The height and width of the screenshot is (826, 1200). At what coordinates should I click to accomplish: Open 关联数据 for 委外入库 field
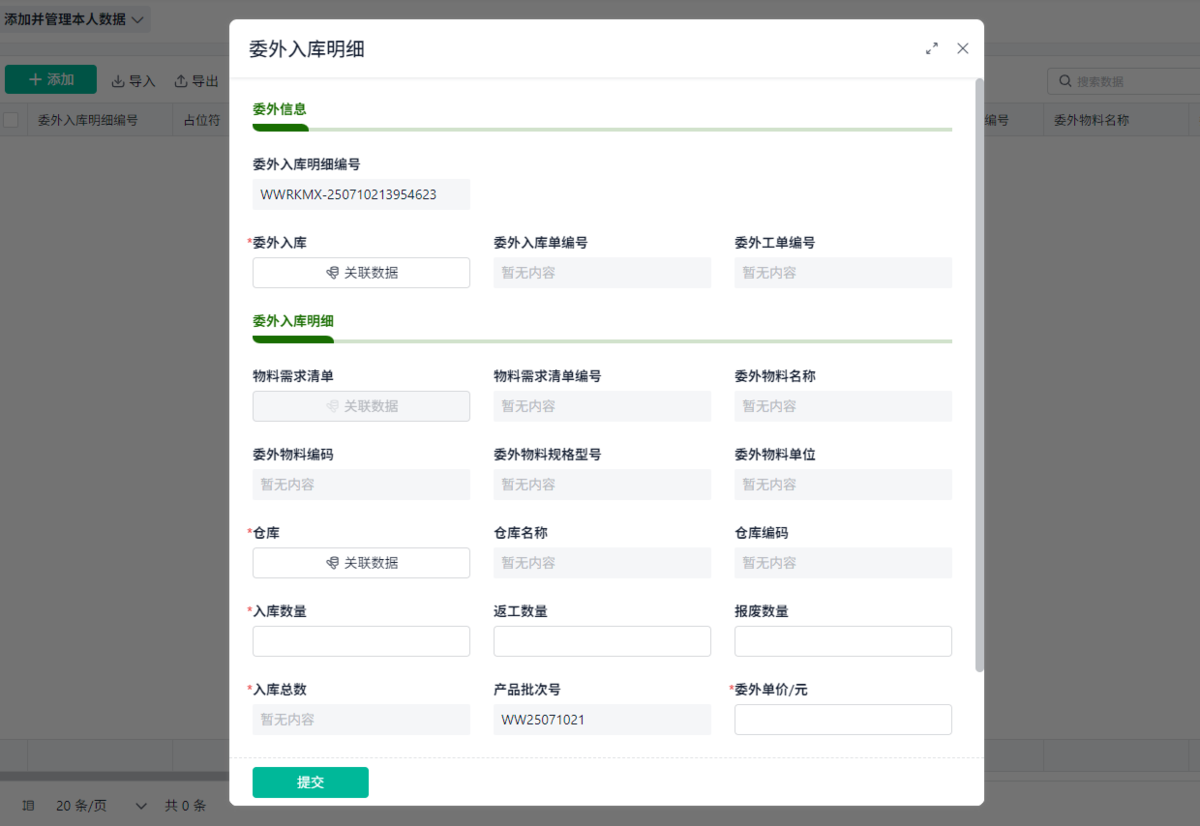coord(361,273)
